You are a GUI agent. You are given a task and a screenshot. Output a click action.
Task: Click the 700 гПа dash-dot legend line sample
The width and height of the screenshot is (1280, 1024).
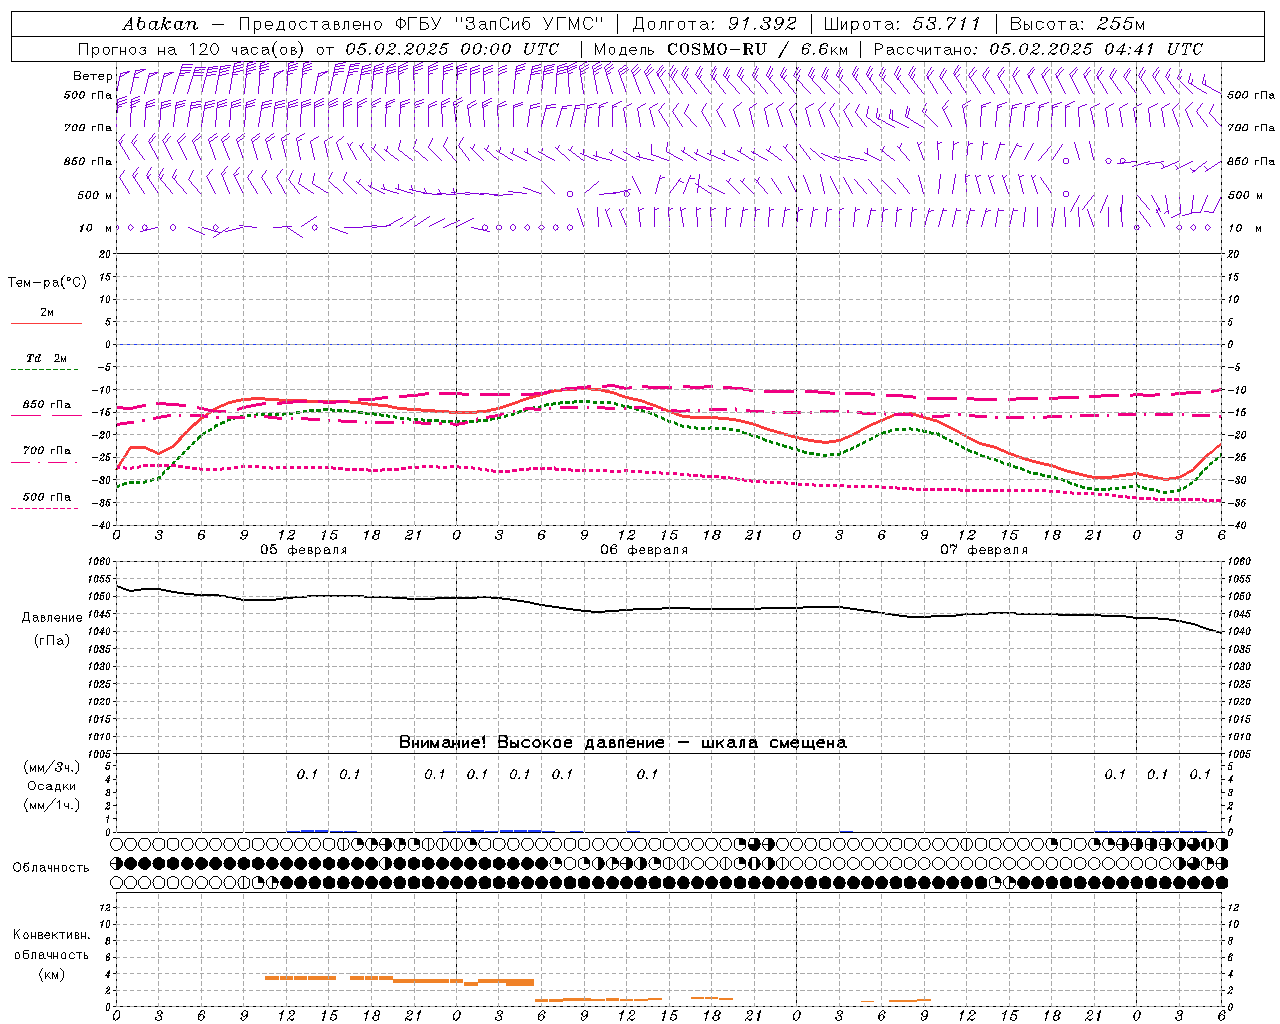tap(46, 462)
